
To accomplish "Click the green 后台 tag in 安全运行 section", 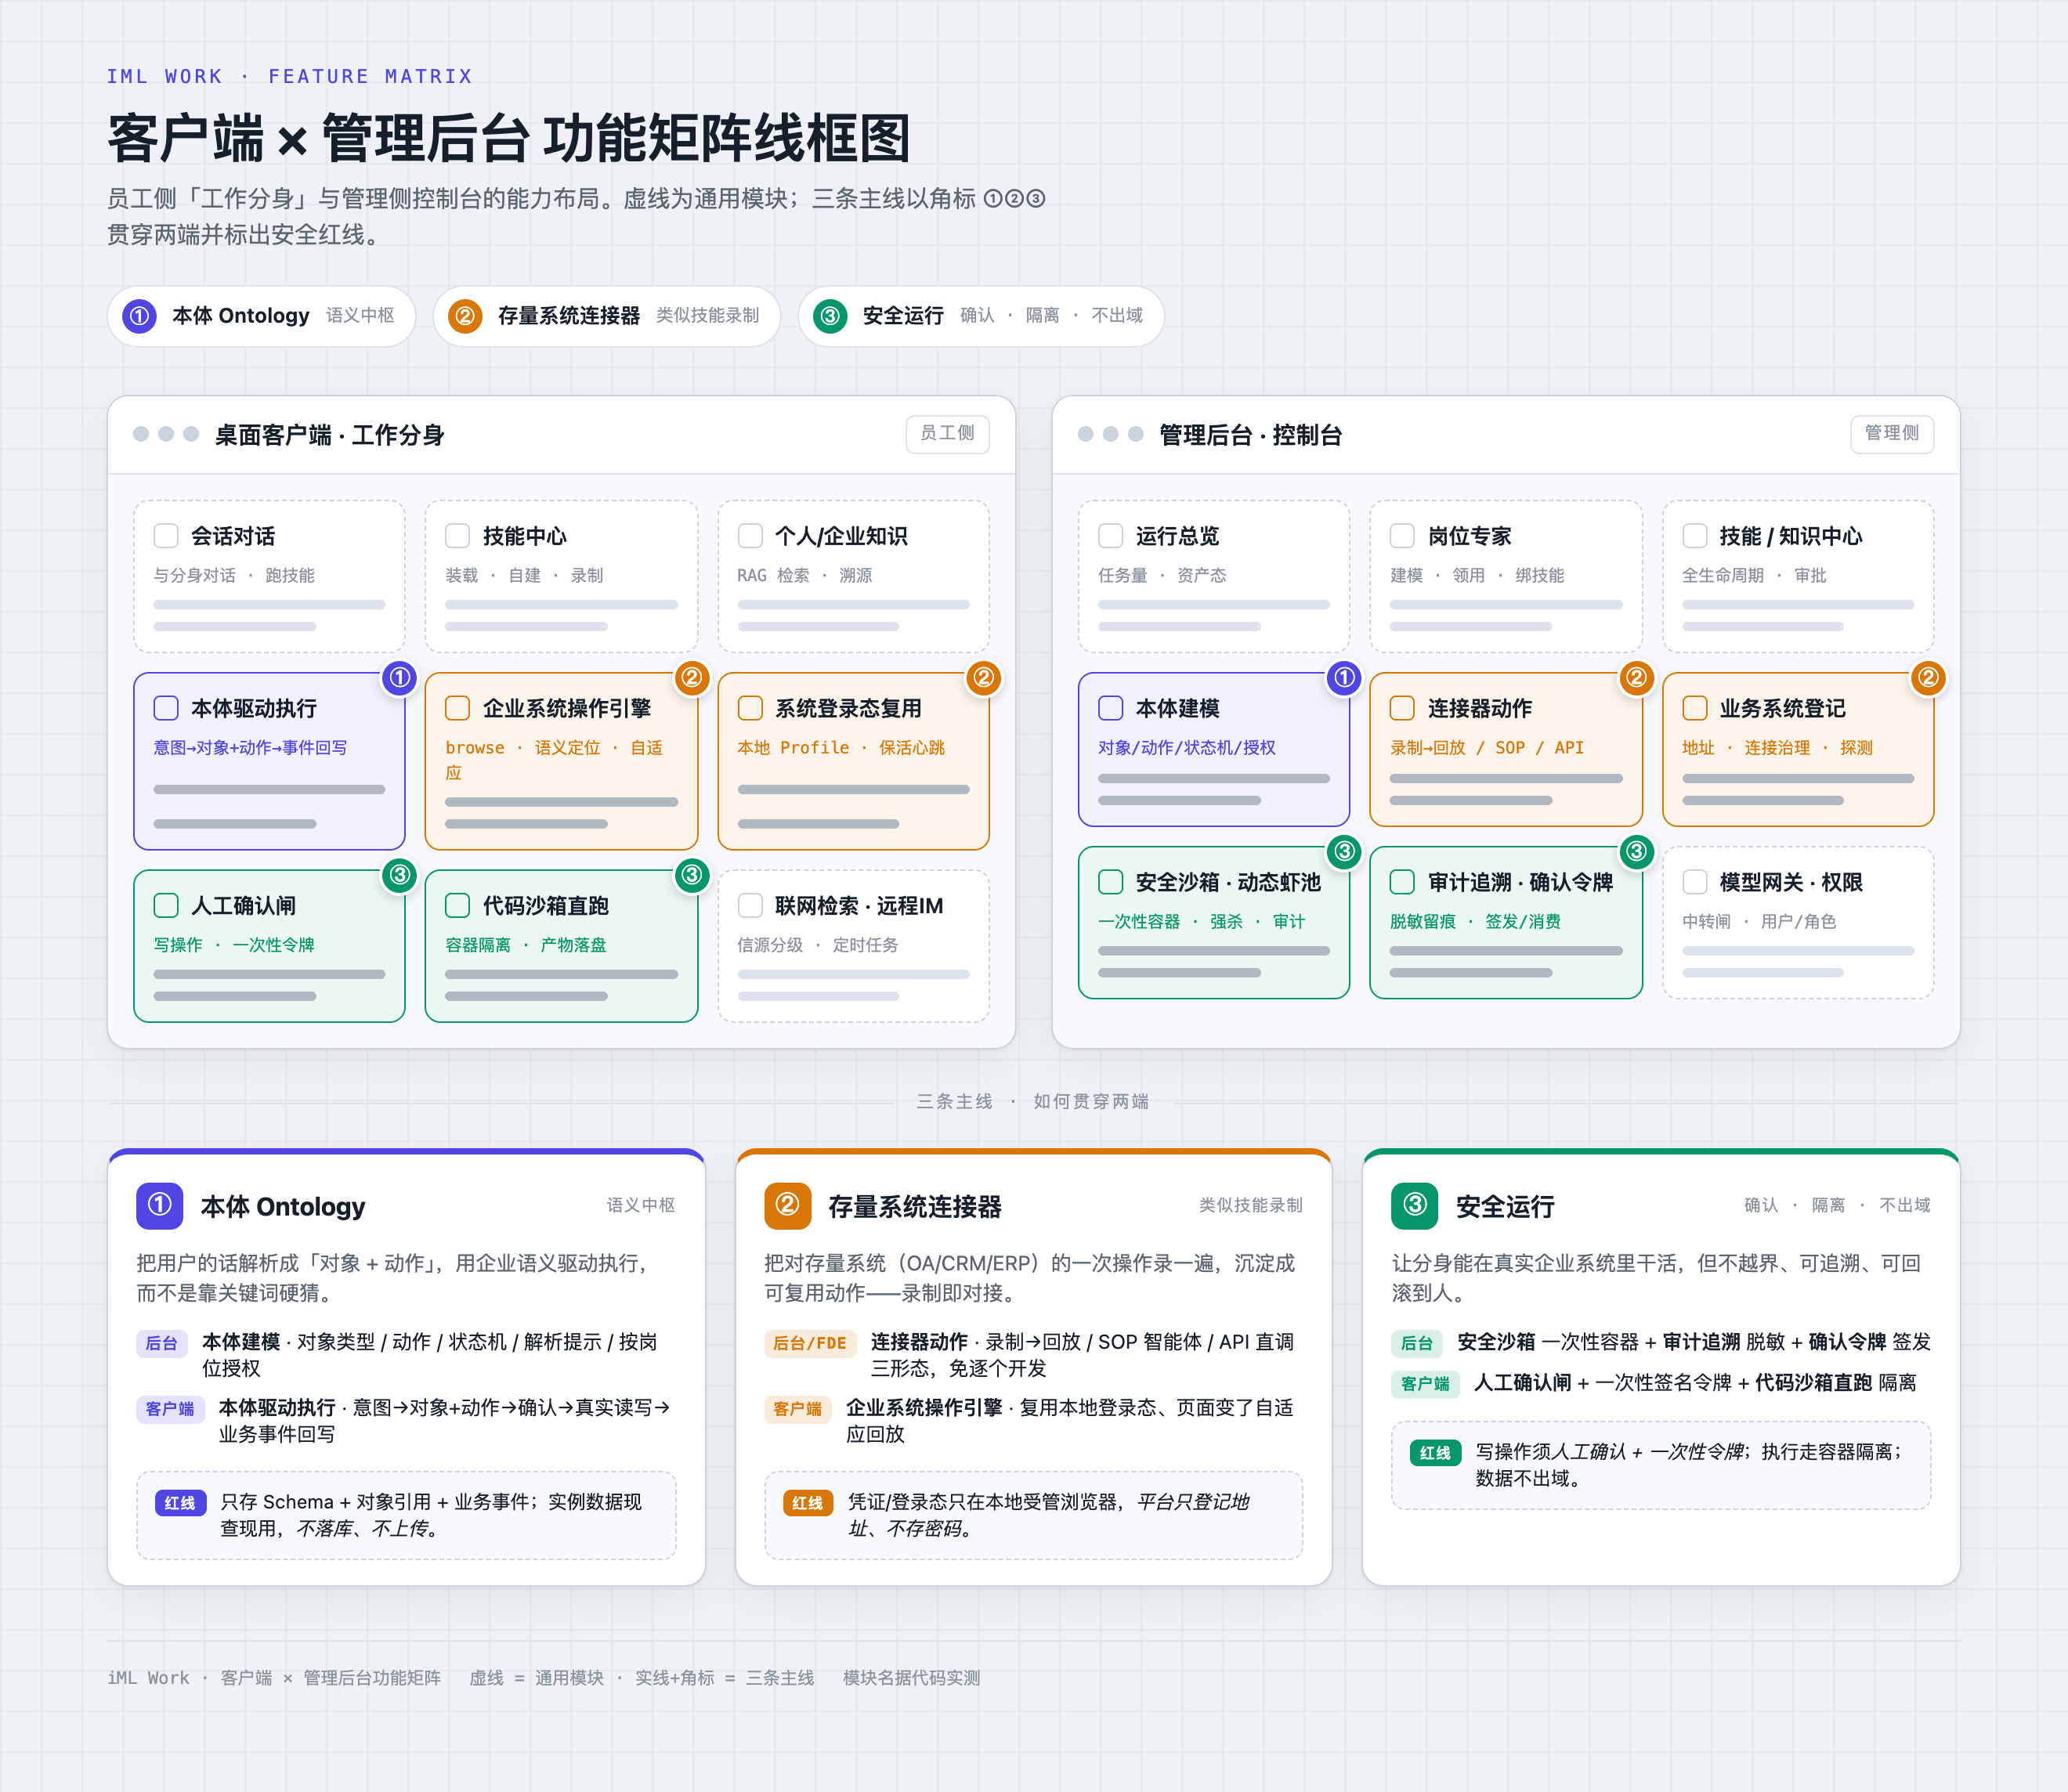I will (1417, 1343).
